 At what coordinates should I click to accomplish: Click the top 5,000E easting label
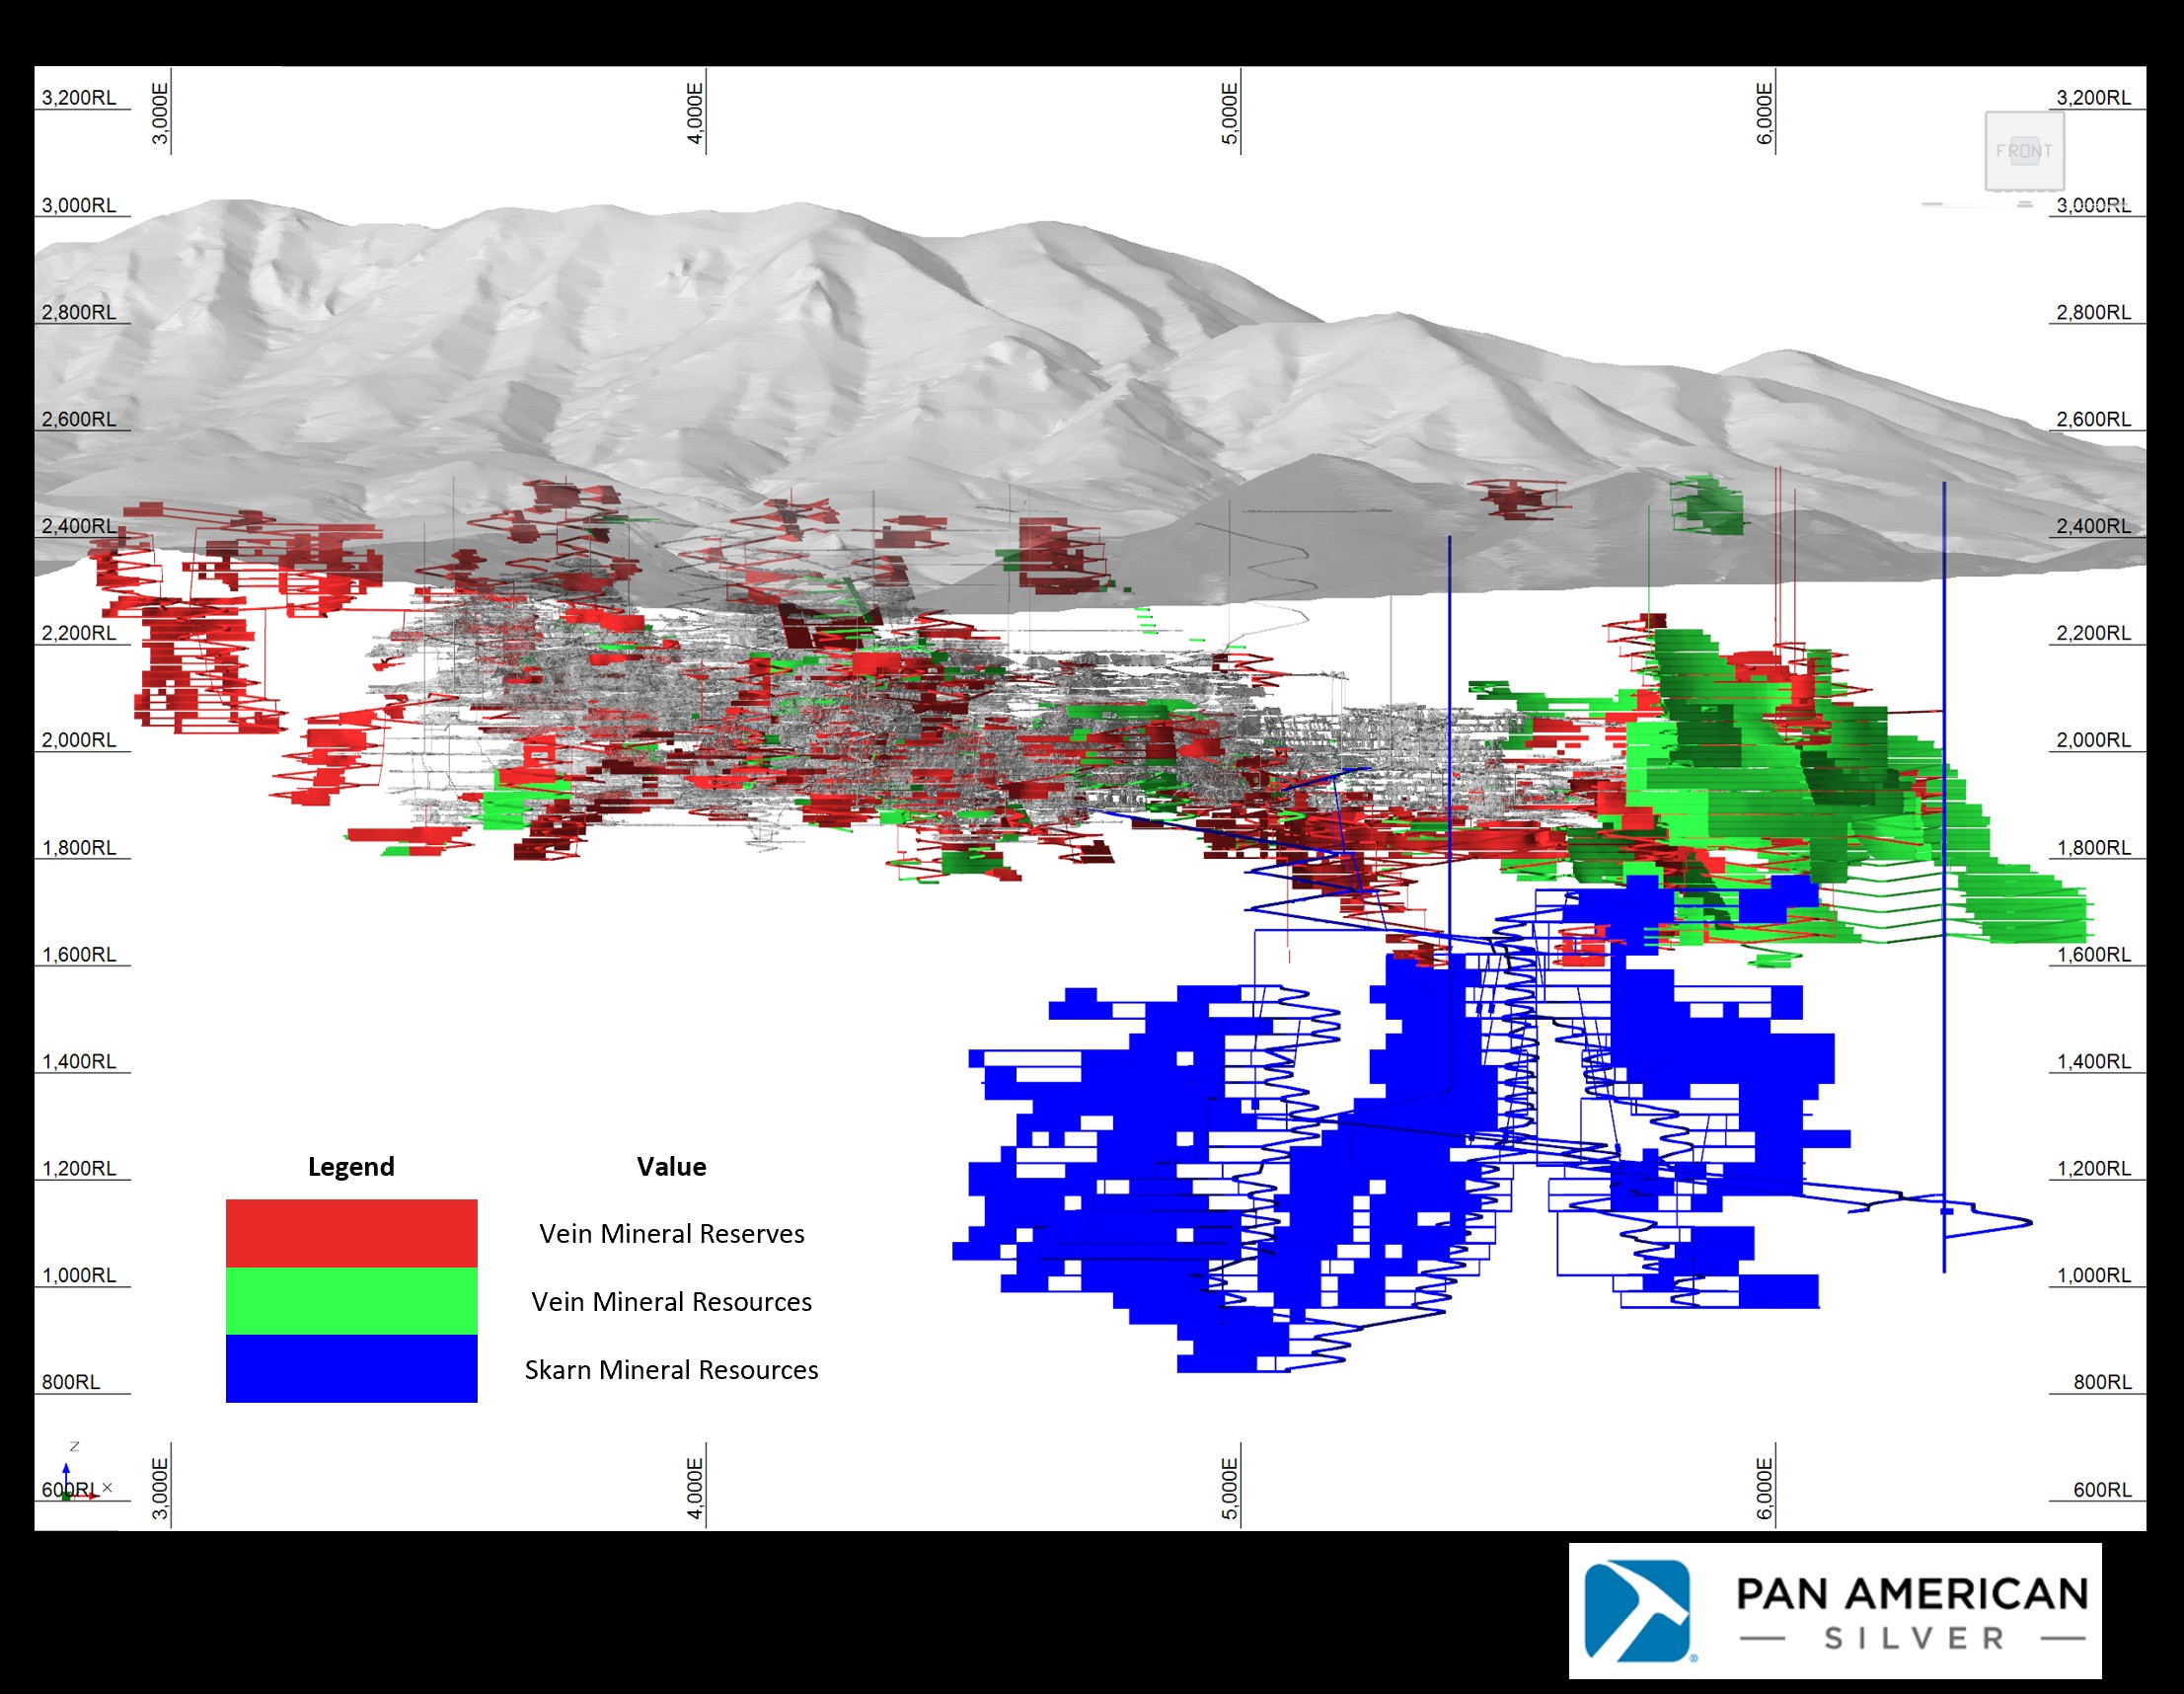[1230, 113]
